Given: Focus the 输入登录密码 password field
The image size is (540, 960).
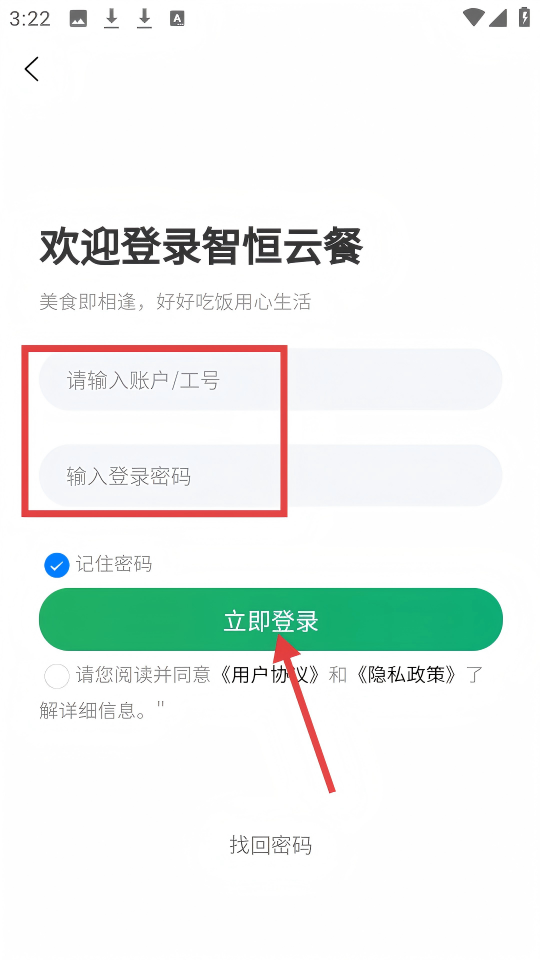Looking at the screenshot, I should [271, 476].
